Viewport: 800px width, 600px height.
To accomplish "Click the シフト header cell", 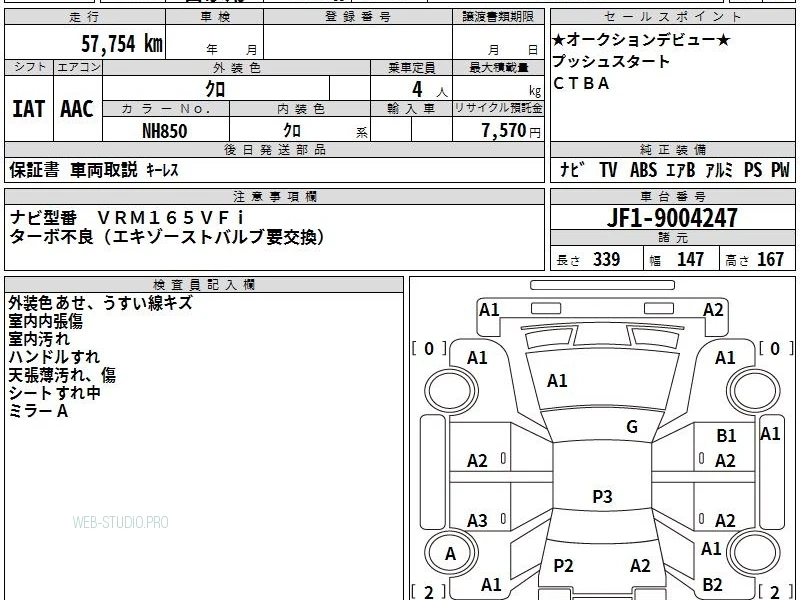I will click(29, 67).
